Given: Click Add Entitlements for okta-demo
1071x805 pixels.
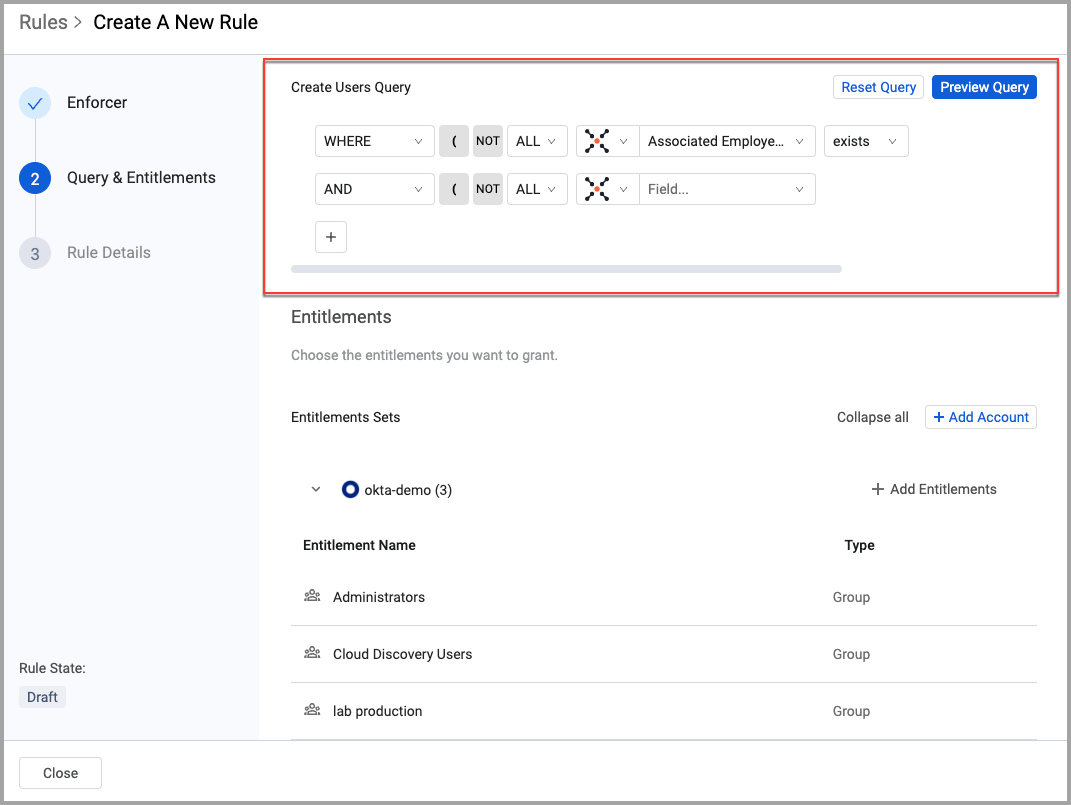Looking at the screenshot, I should pos(934,490).
